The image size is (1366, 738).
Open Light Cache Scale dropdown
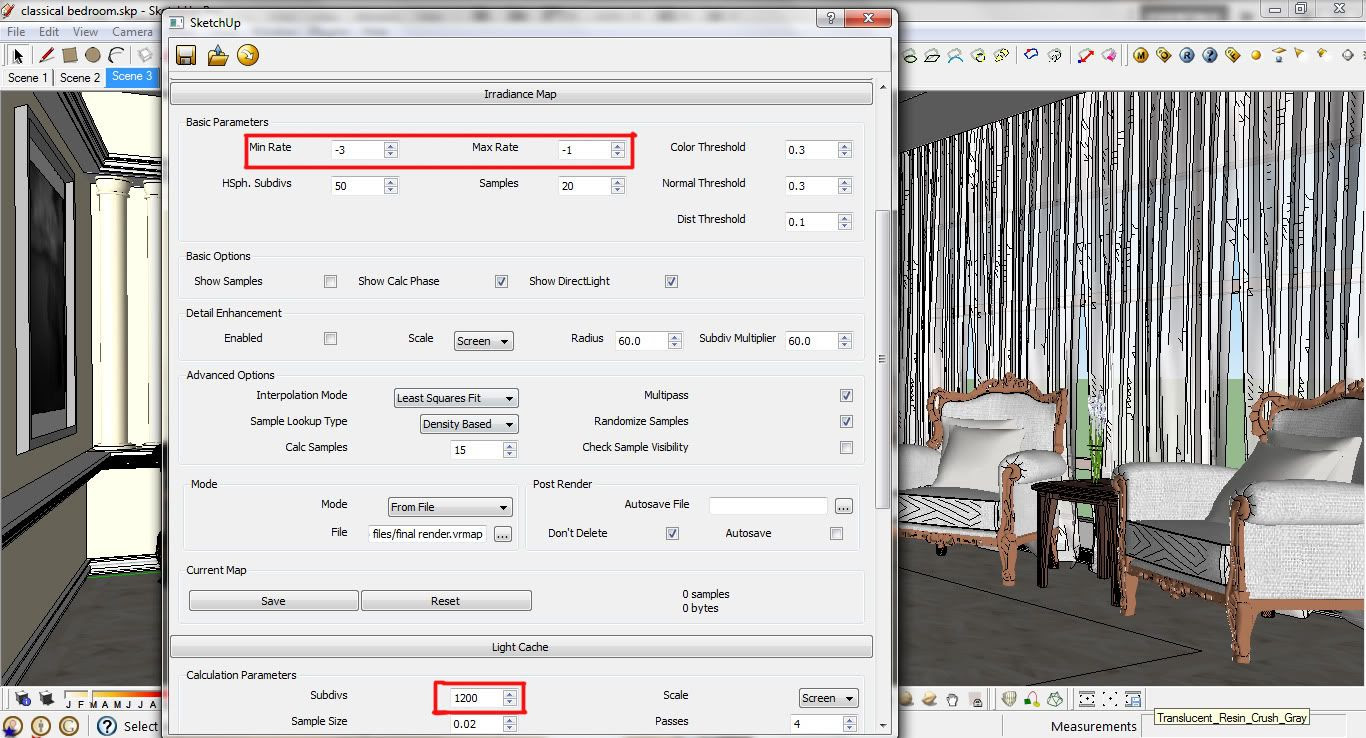point(829,698)
